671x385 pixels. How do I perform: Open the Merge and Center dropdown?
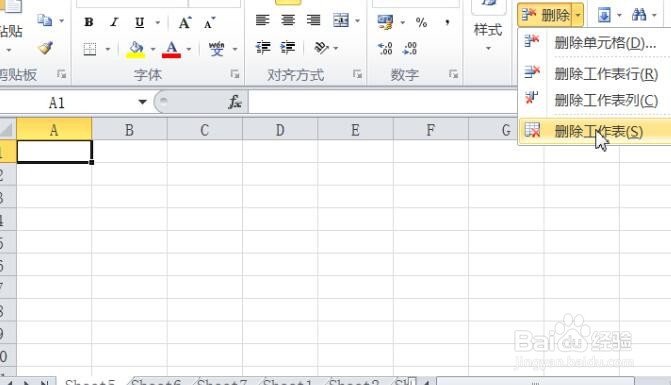point(357,21)
